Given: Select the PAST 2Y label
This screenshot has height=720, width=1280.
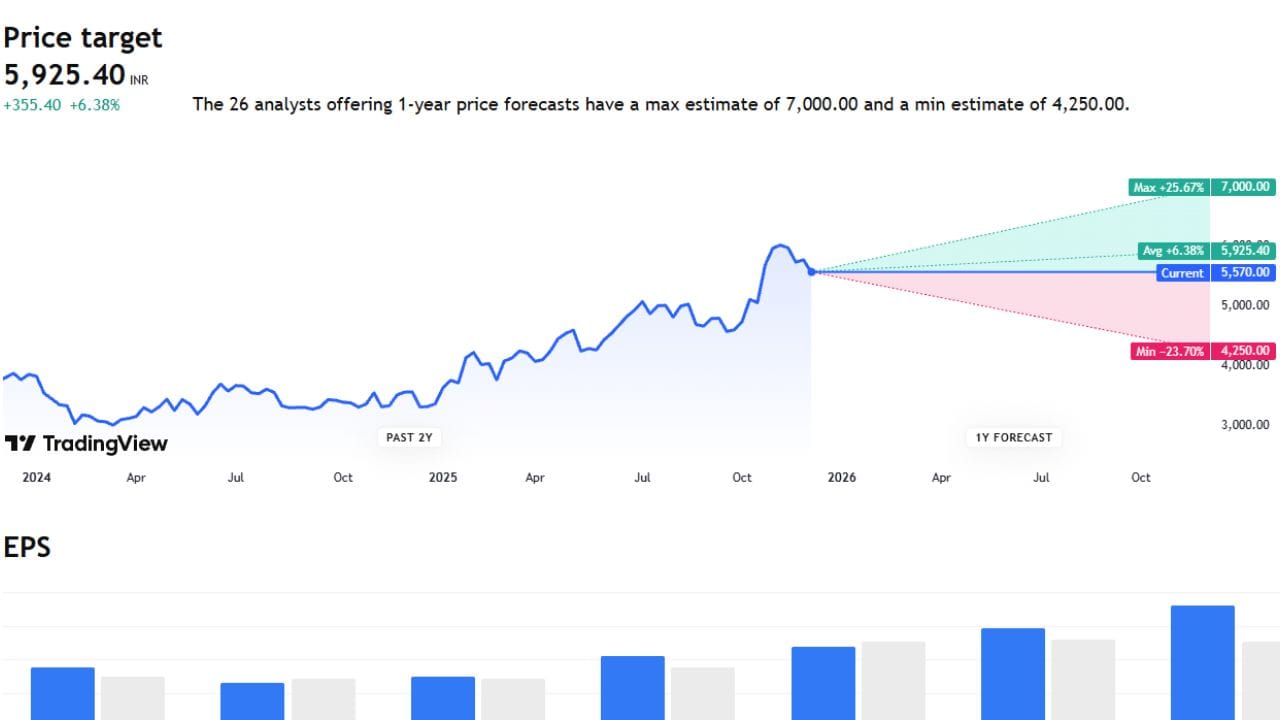Looking at the screenshot, I should pos(408,437).
